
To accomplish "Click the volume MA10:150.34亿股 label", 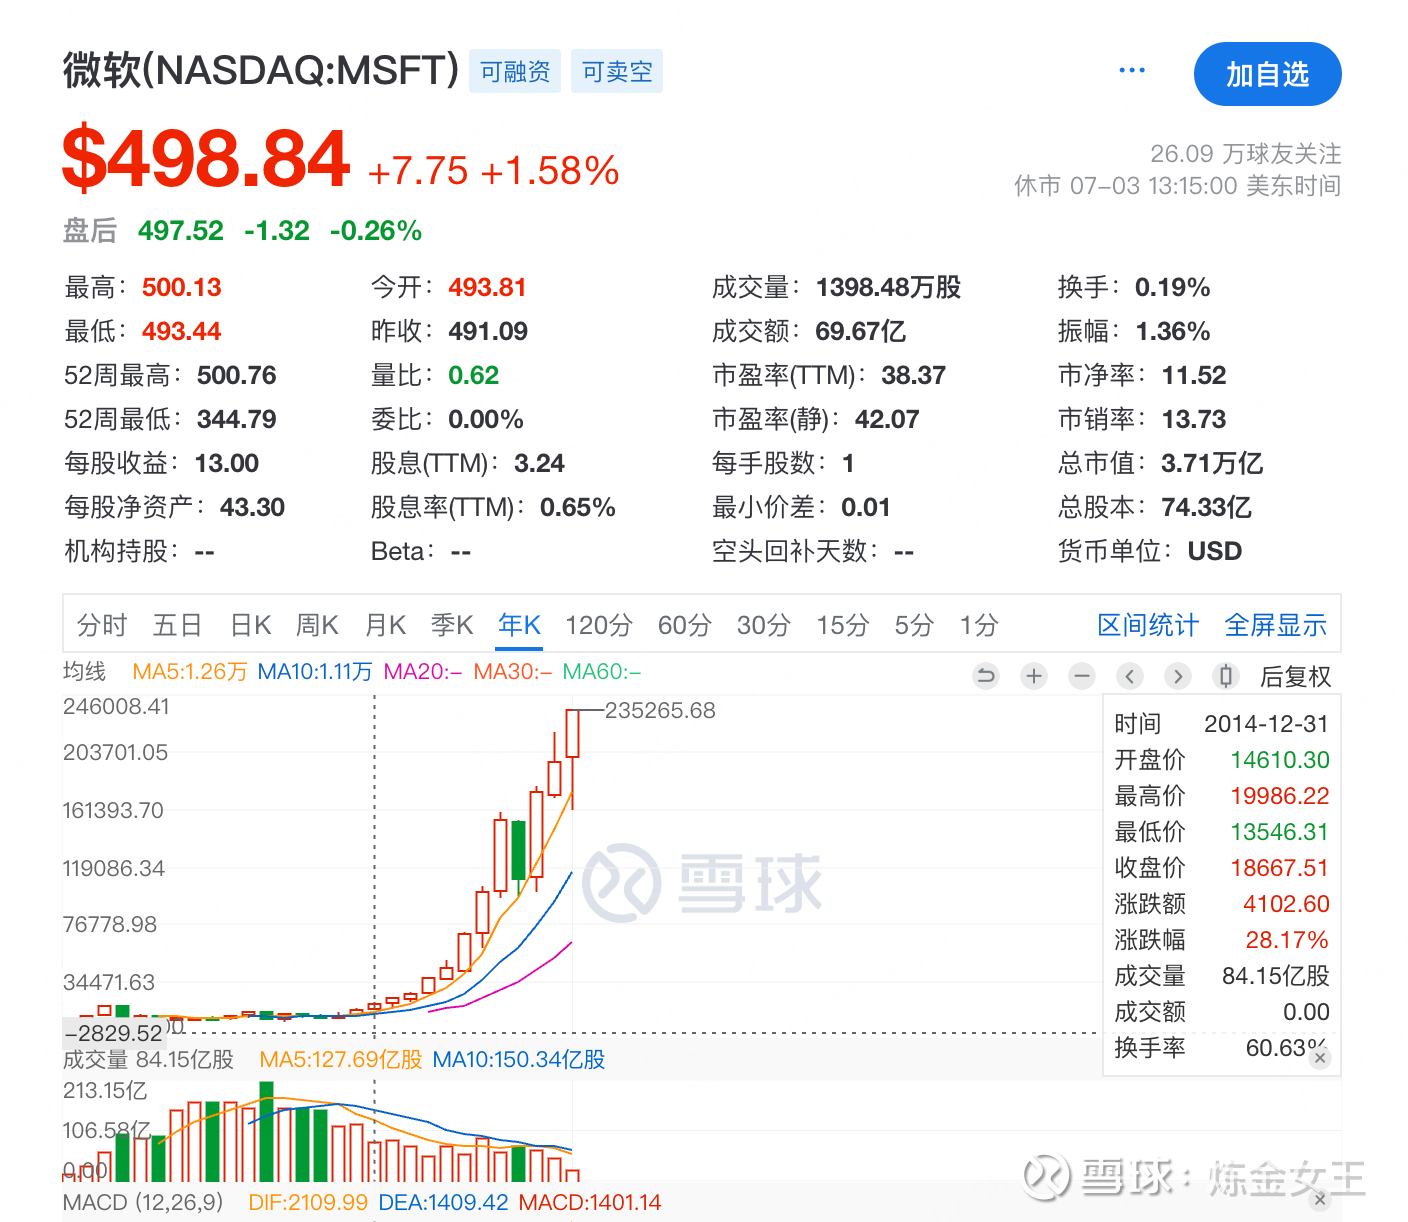I will click(519, 1060).
